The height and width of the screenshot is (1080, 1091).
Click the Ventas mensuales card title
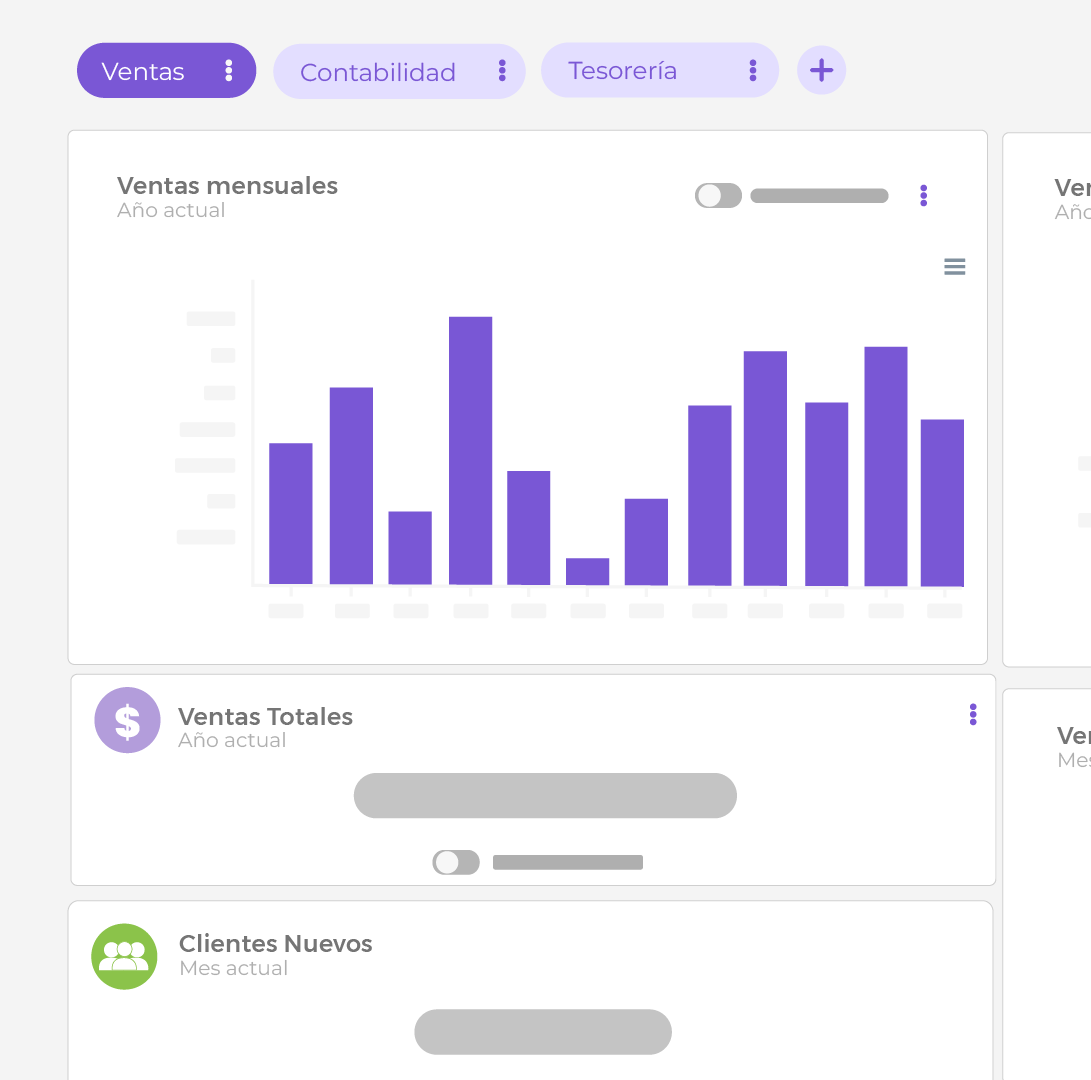[227, 186]
